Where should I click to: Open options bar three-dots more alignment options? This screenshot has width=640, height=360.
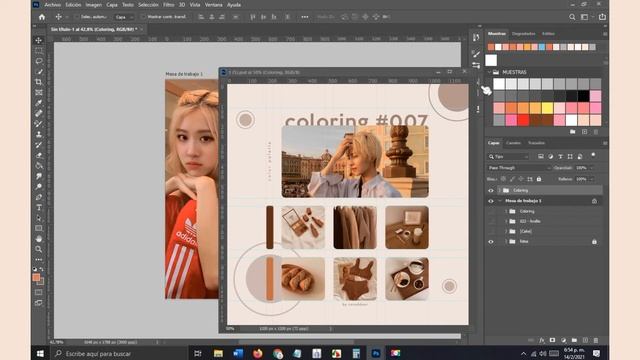click(305, 17)
